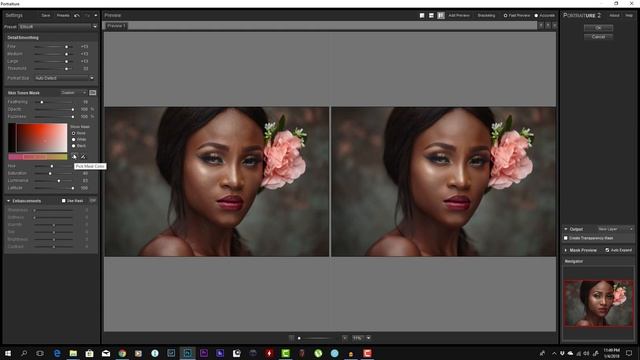Select Accurate preview radio button
640x360 pixels.
536,16
